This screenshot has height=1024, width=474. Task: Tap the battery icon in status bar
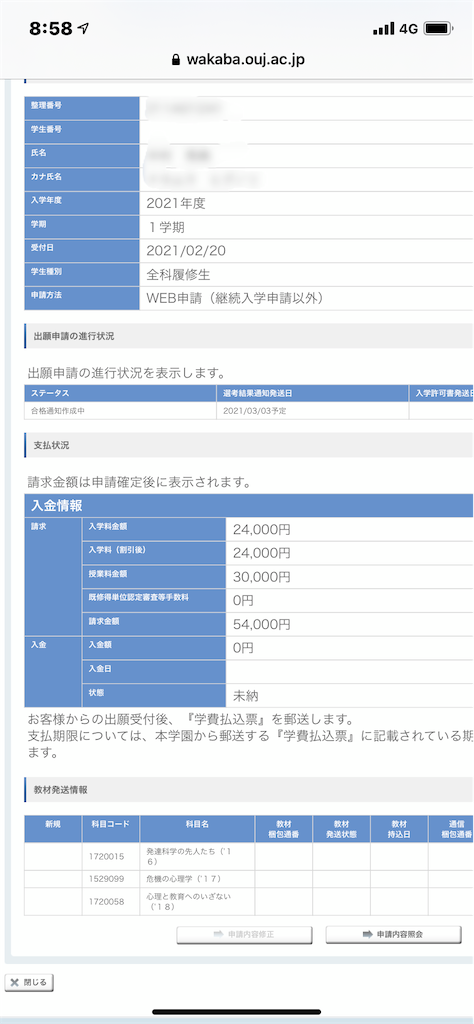437,29
